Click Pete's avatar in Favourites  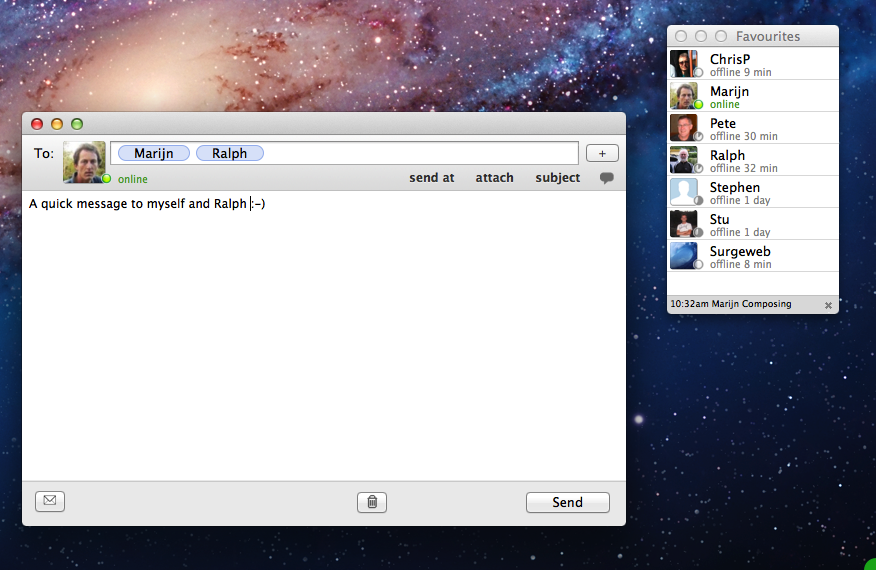click(x=684, y=128)
